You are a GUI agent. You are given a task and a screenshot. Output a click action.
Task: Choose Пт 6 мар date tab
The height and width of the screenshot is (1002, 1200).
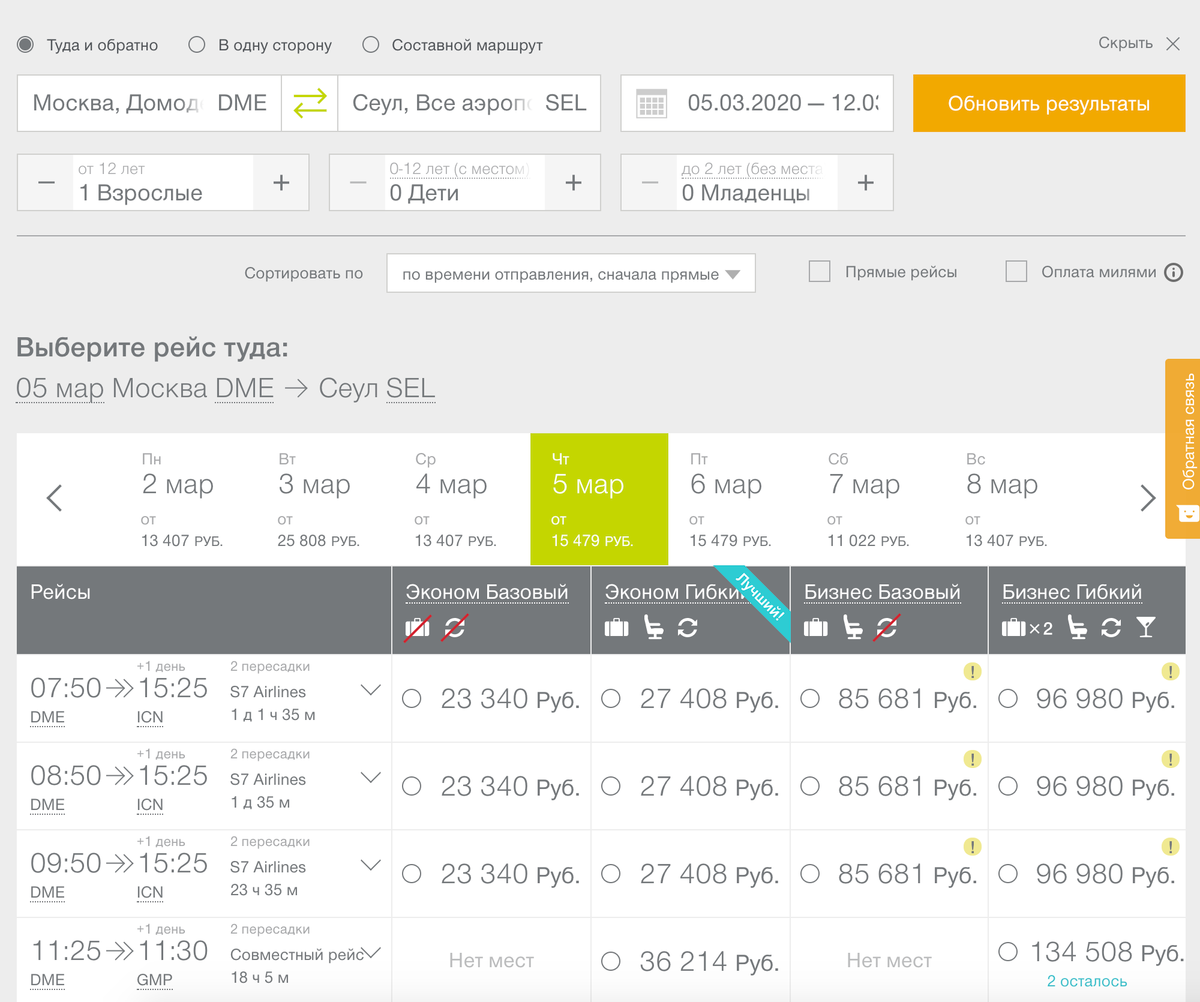737,499
